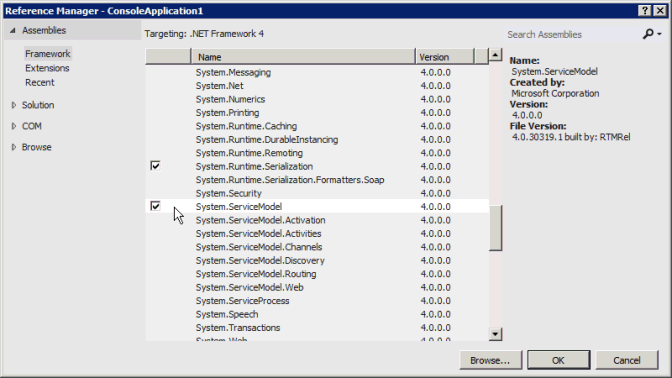
Task: Select the System.Numerics row
Action: [x=317, y=99]
